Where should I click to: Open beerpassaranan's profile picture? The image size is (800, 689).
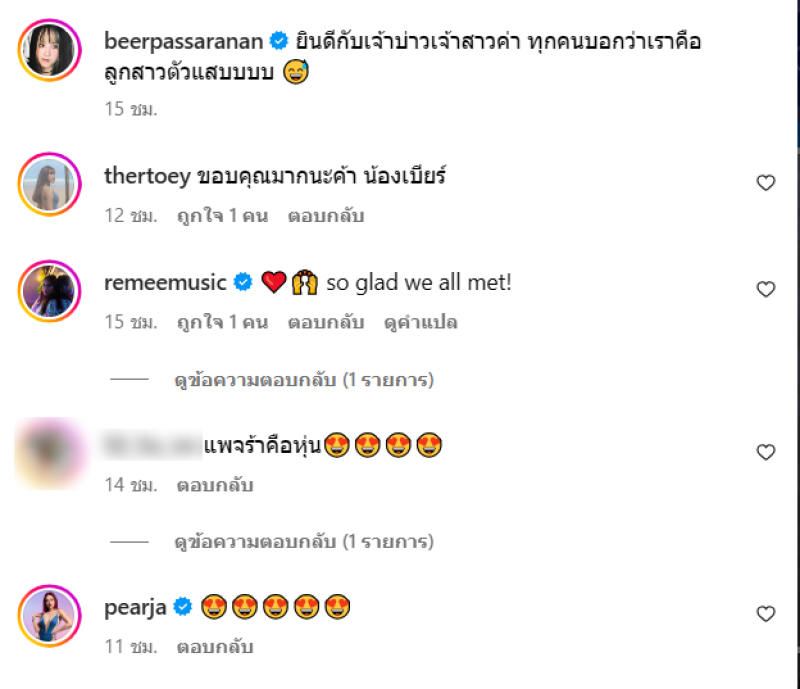point(49,50)
